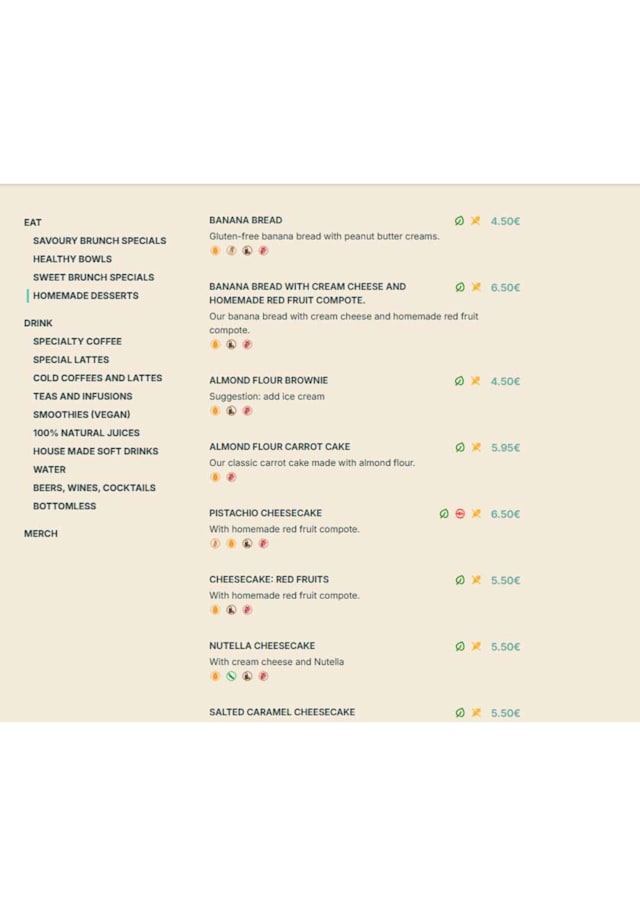Screen dimensions: 640x906
Task: Click the gluten-free wheat icon for Almond Flour Brownie
Action: (x=476, y=381)
